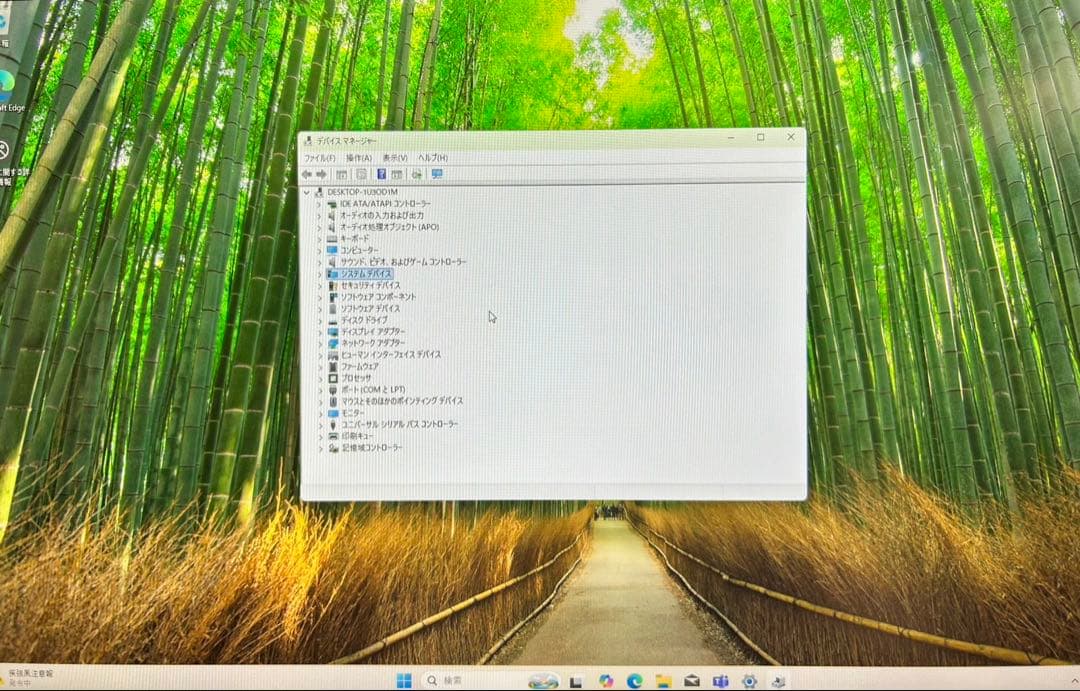Click the Windows Start button
The image size is (1080, 691).
point(404,681)
